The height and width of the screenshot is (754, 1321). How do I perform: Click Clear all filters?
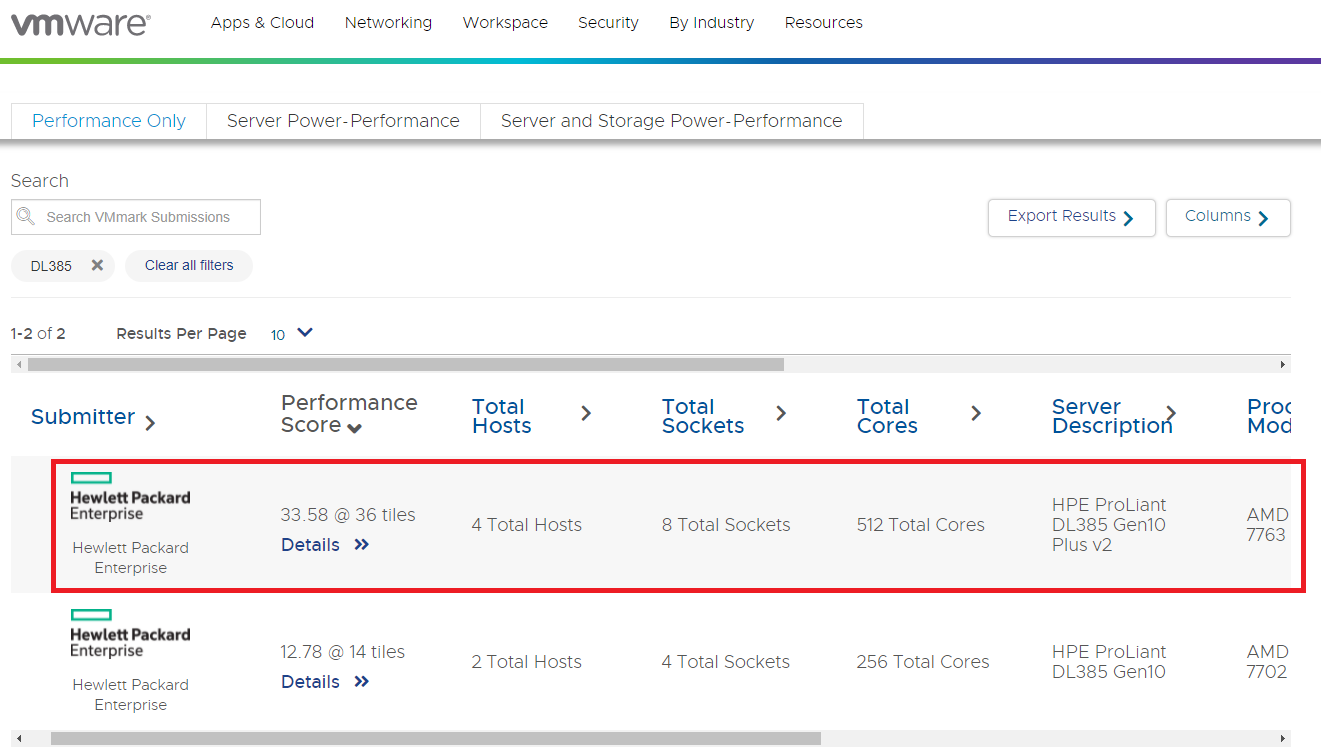point(189,266)
